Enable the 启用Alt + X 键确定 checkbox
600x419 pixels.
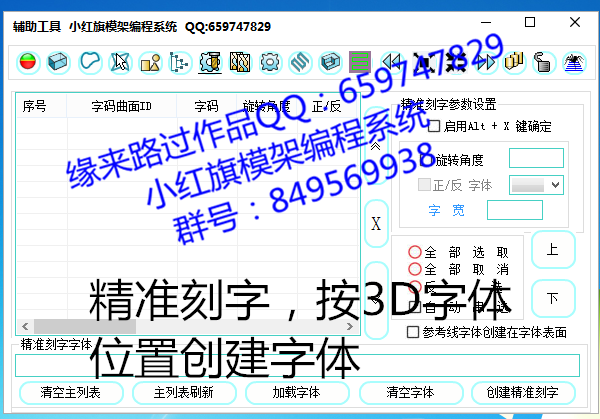pos(434,126)
